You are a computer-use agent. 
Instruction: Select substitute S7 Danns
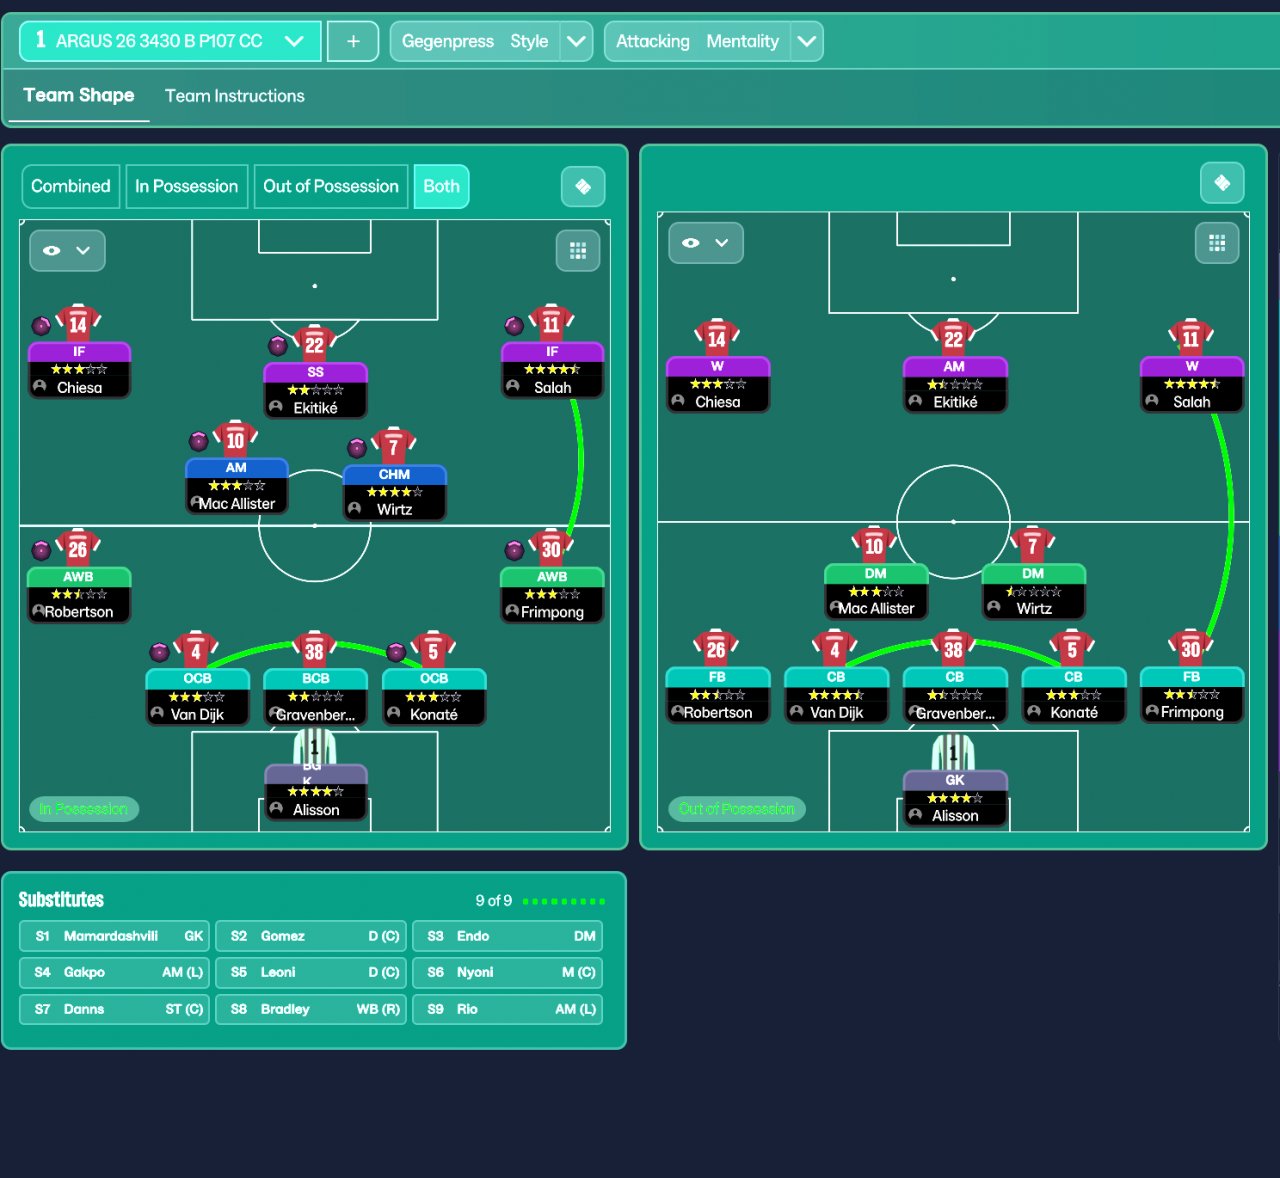coord(114,1009)
